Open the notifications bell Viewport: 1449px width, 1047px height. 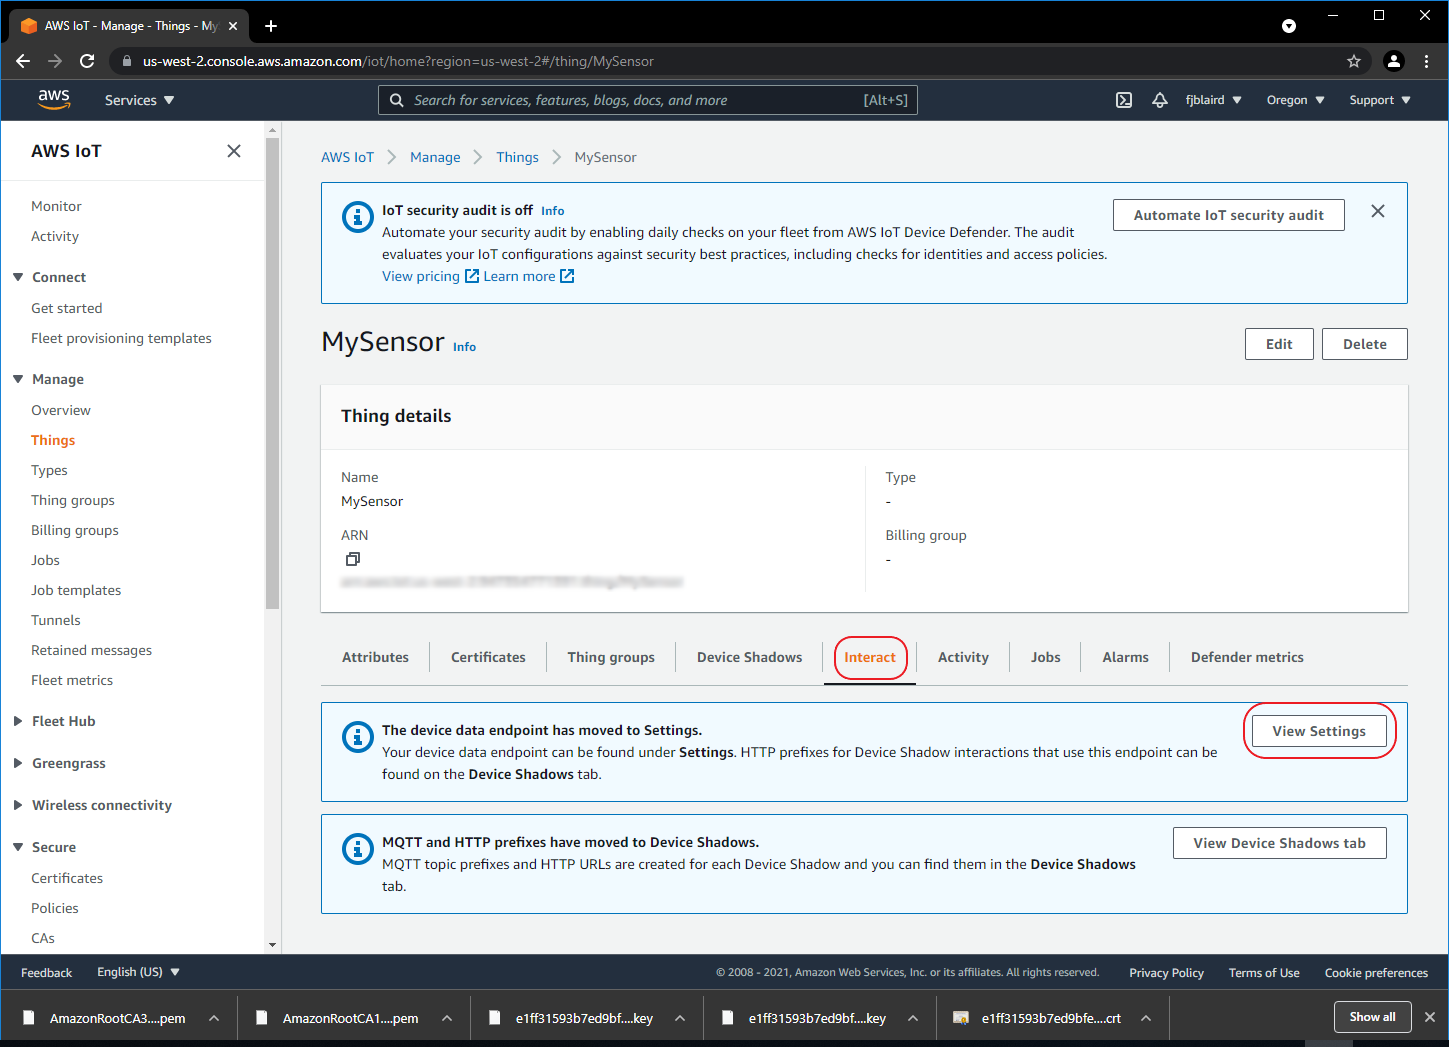pyautogui.click(x=1159, y=100)
